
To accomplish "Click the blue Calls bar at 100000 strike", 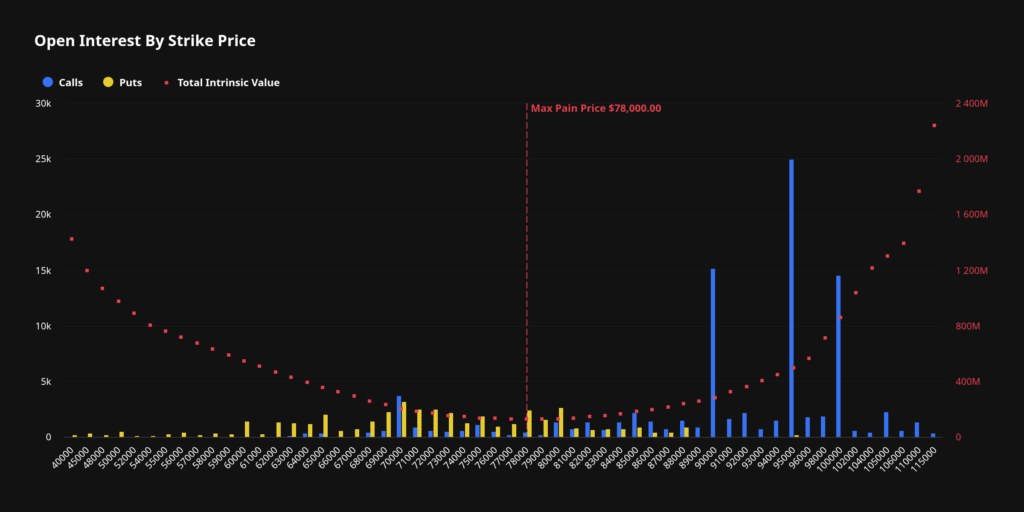I will tap(839, 357).
